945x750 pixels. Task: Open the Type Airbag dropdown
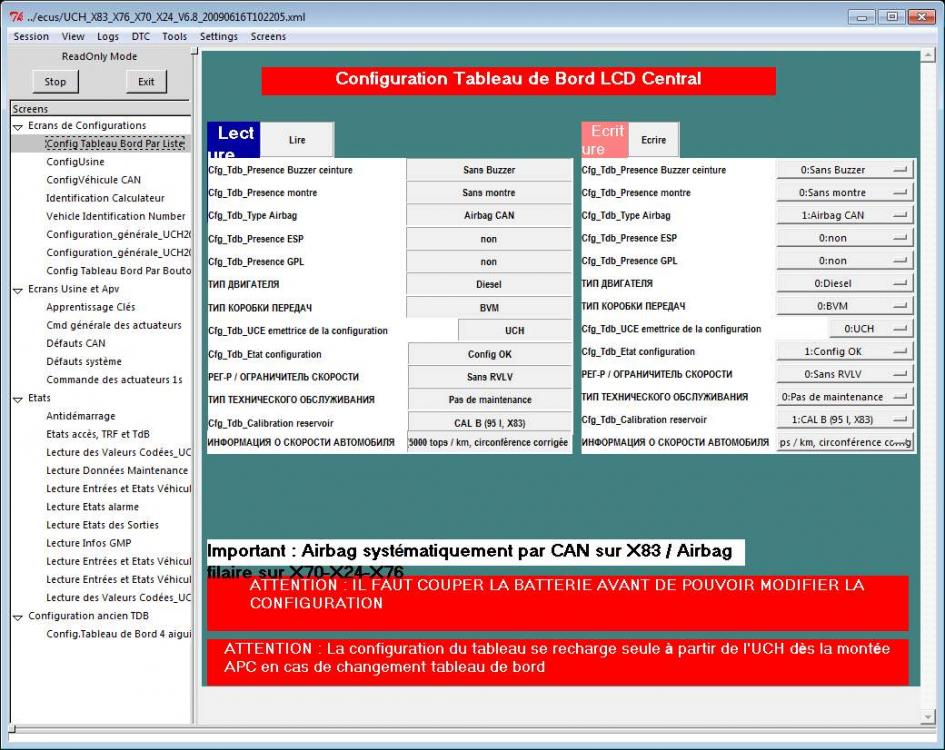[844, 215]
